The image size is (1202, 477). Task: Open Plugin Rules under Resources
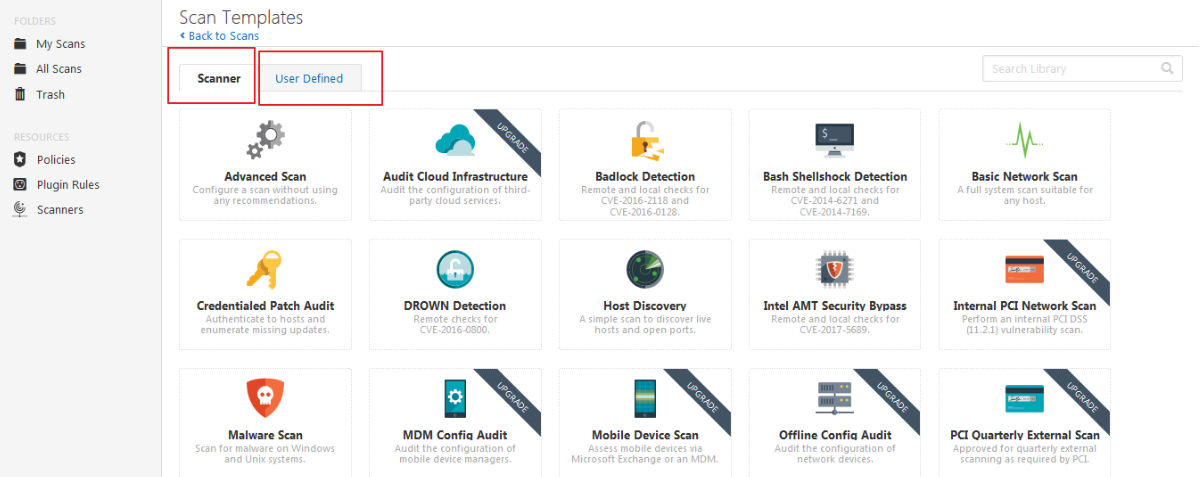[x=68, y=185]
